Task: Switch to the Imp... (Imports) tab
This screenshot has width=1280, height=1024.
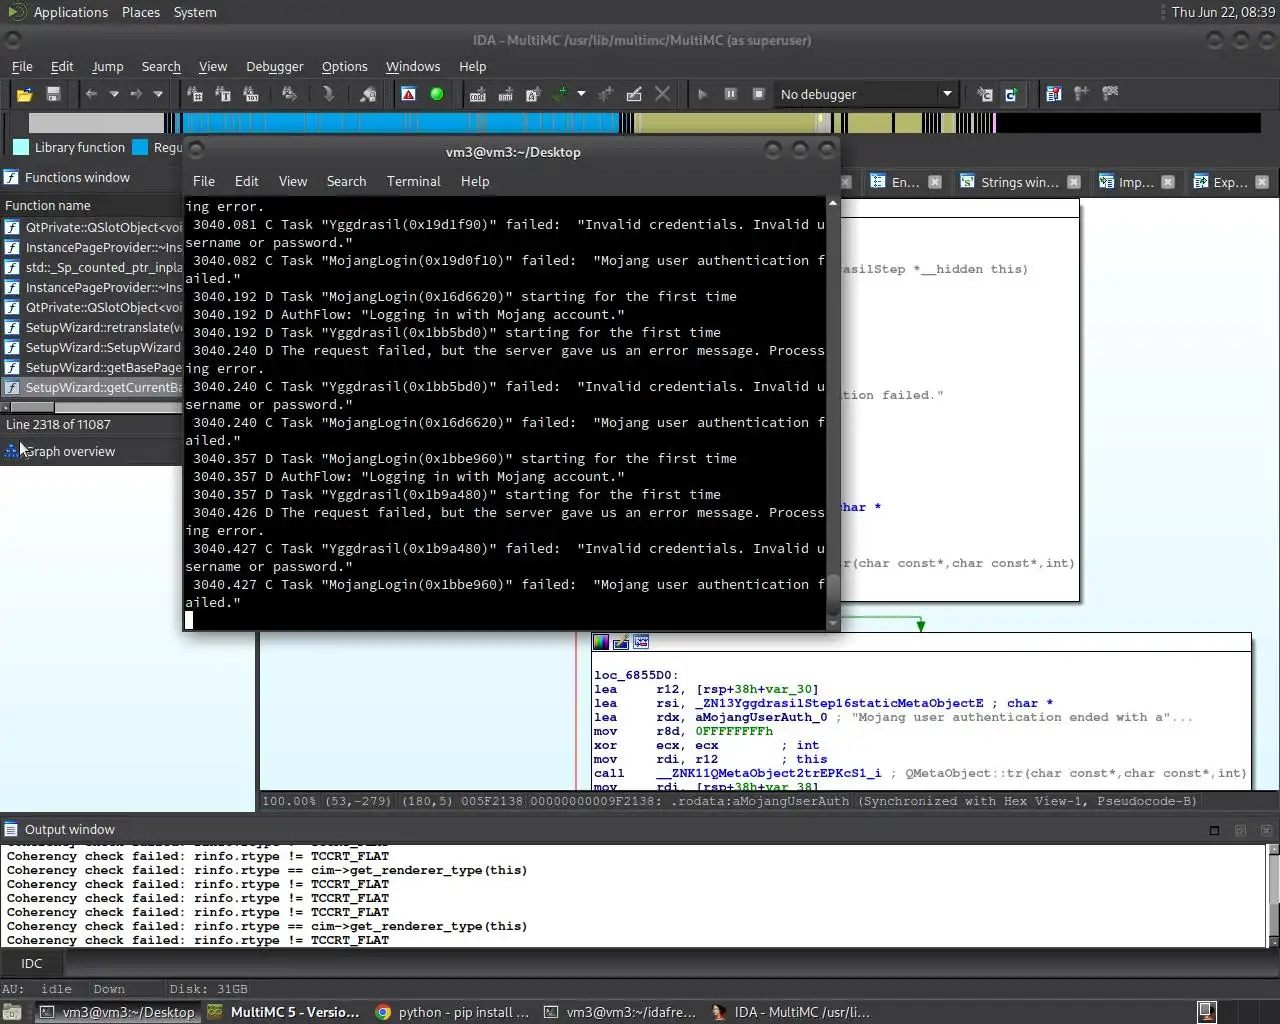Action: click(1135, 182)
